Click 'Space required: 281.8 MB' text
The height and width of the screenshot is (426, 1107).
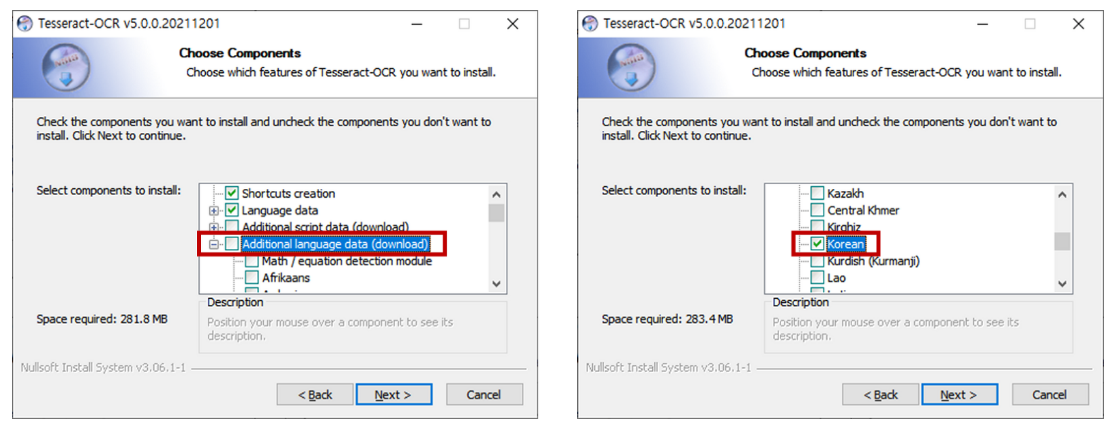click(x=102, y=319)
